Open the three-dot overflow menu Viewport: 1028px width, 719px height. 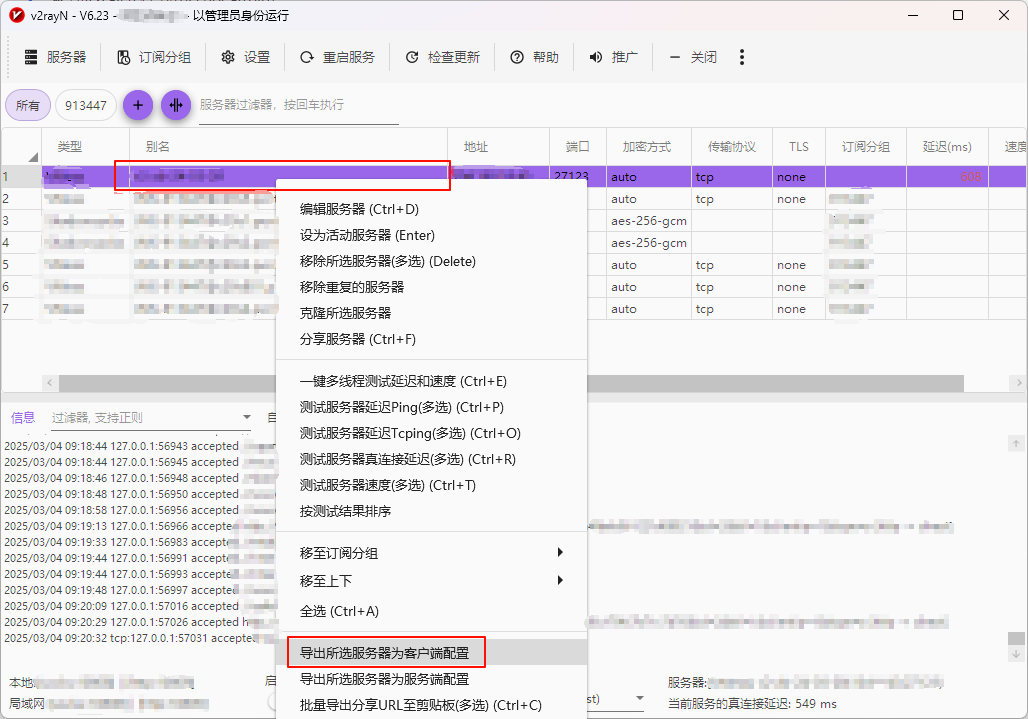point(742,57)
